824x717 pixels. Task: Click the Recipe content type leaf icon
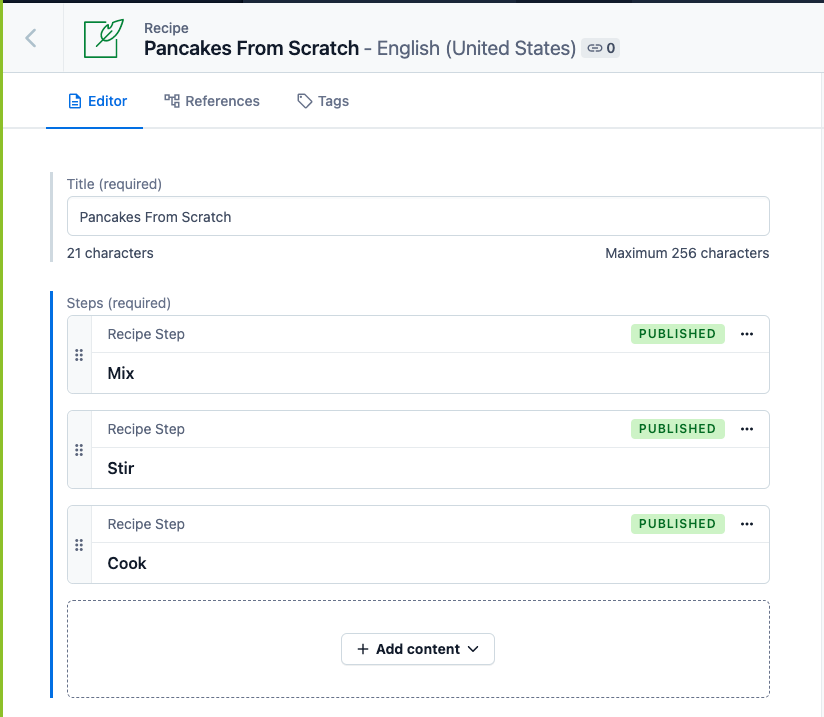(x=104, y=38)
